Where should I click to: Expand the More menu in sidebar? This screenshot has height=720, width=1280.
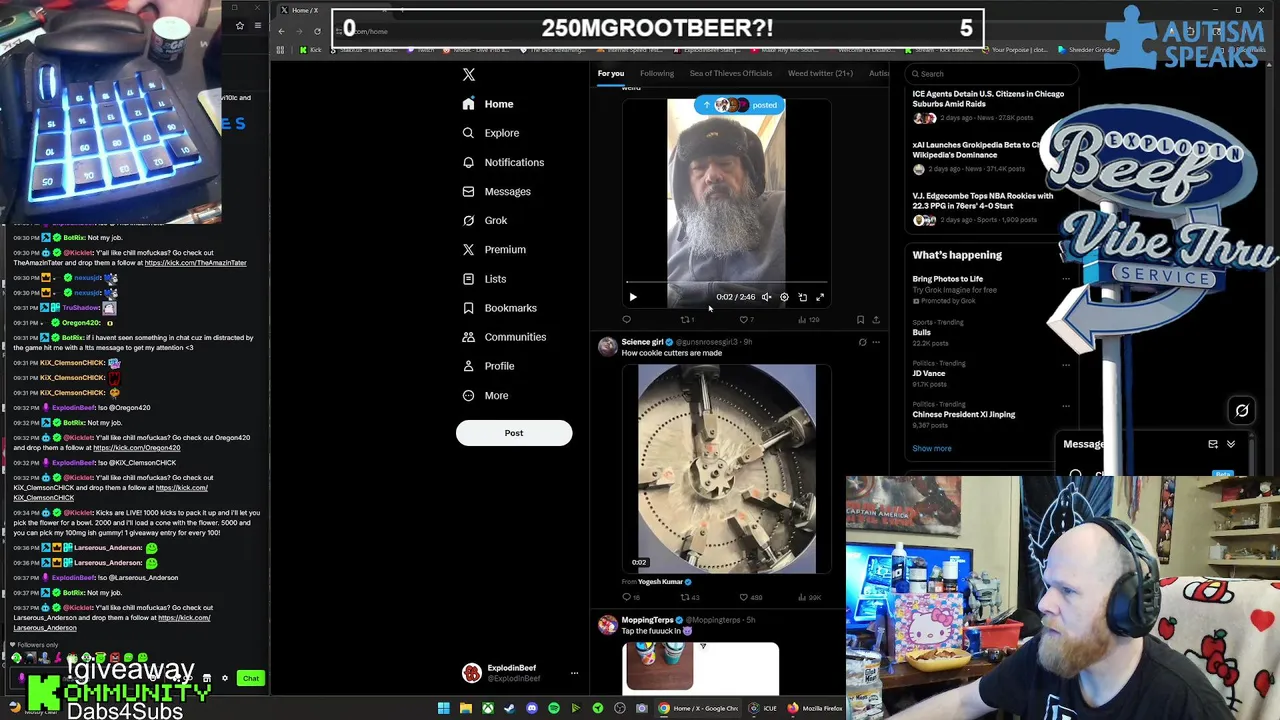(x=485, y=395)
